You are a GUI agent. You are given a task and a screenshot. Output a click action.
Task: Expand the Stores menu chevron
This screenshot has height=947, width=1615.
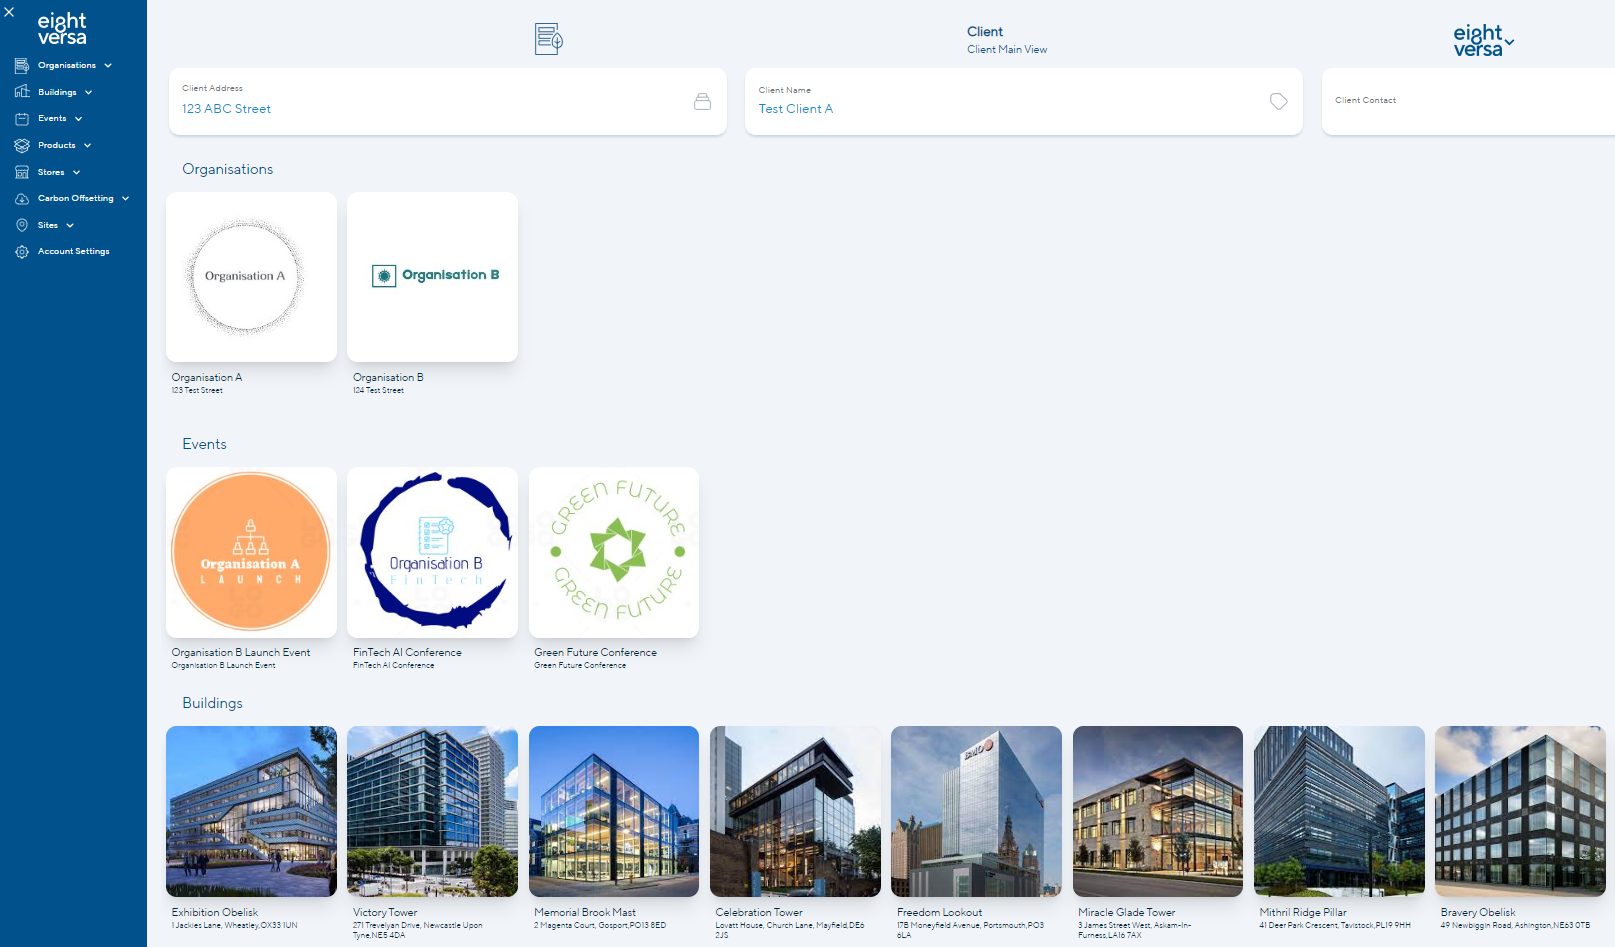[76, 172]
